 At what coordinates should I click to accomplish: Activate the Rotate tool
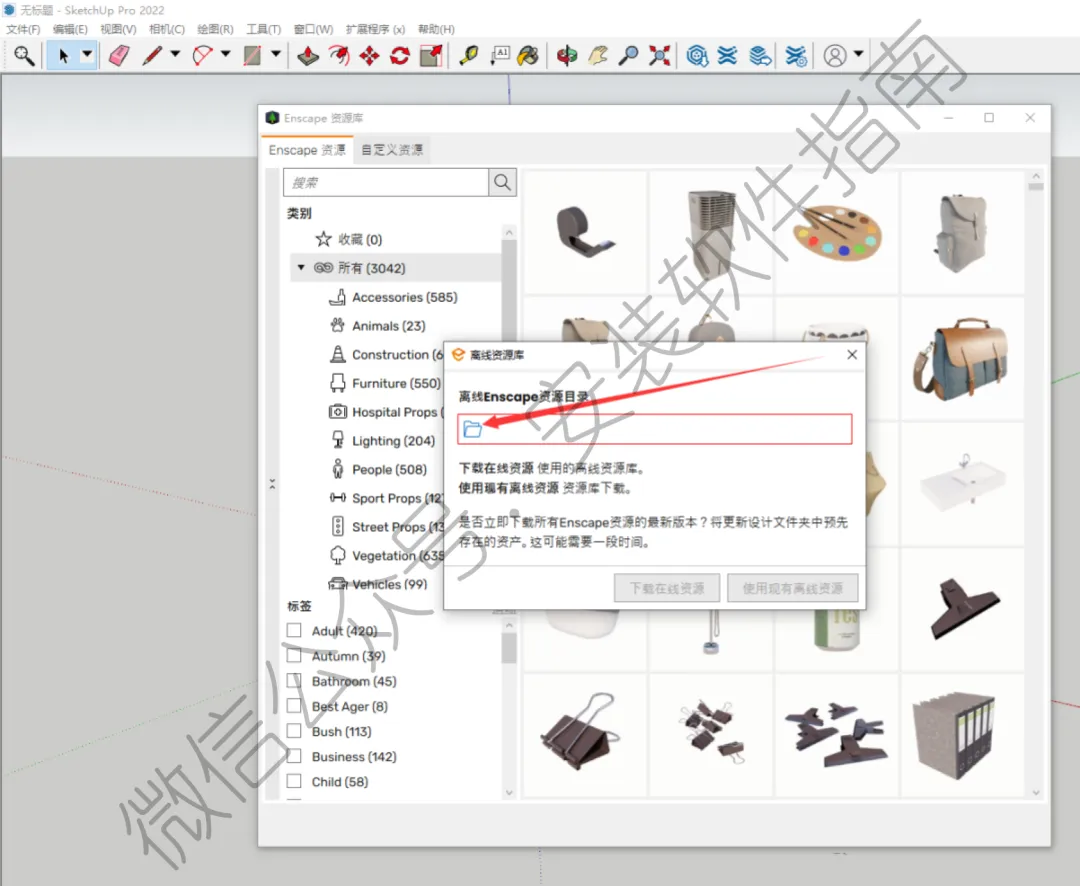[x=399, y=56]
